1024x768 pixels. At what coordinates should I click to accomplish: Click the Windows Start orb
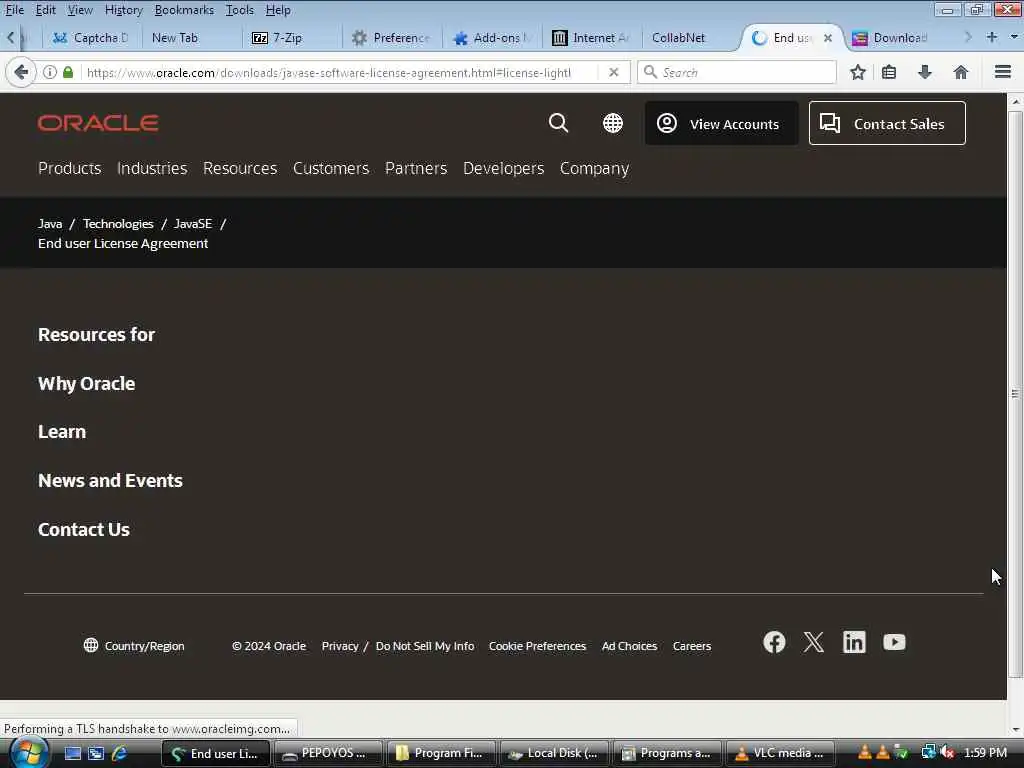[27, 752]
